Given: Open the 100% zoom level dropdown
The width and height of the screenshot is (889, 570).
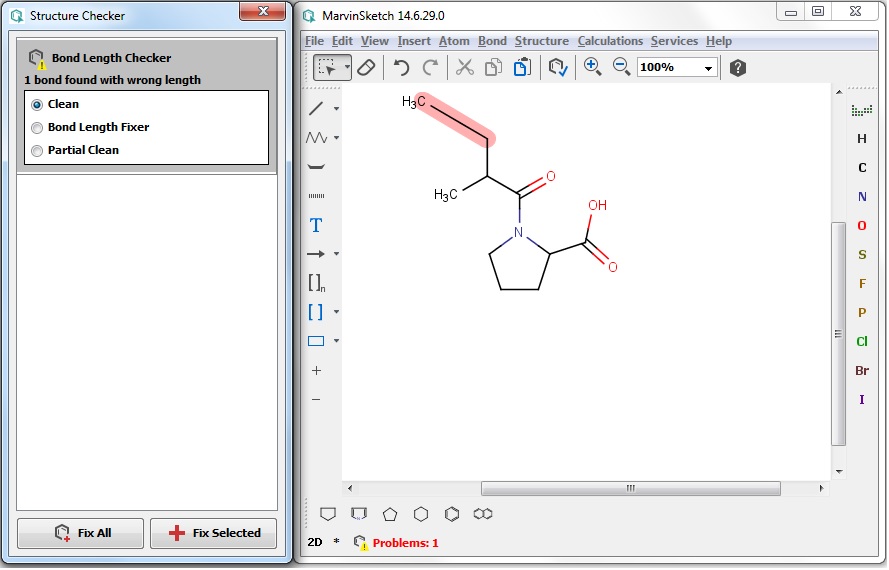Looking at the screenshot, I should [x=709, y=68].
